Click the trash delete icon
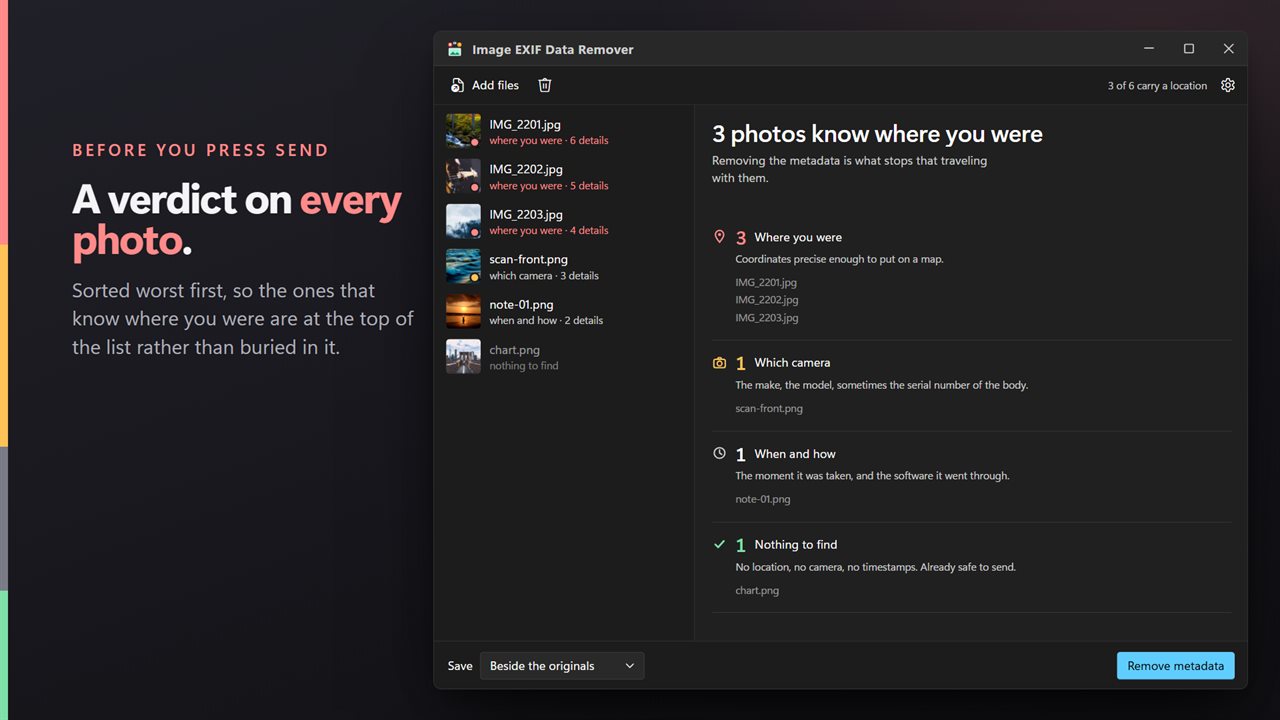The height and width of the screenshot is (720, 1280). [x=545, y=85]
